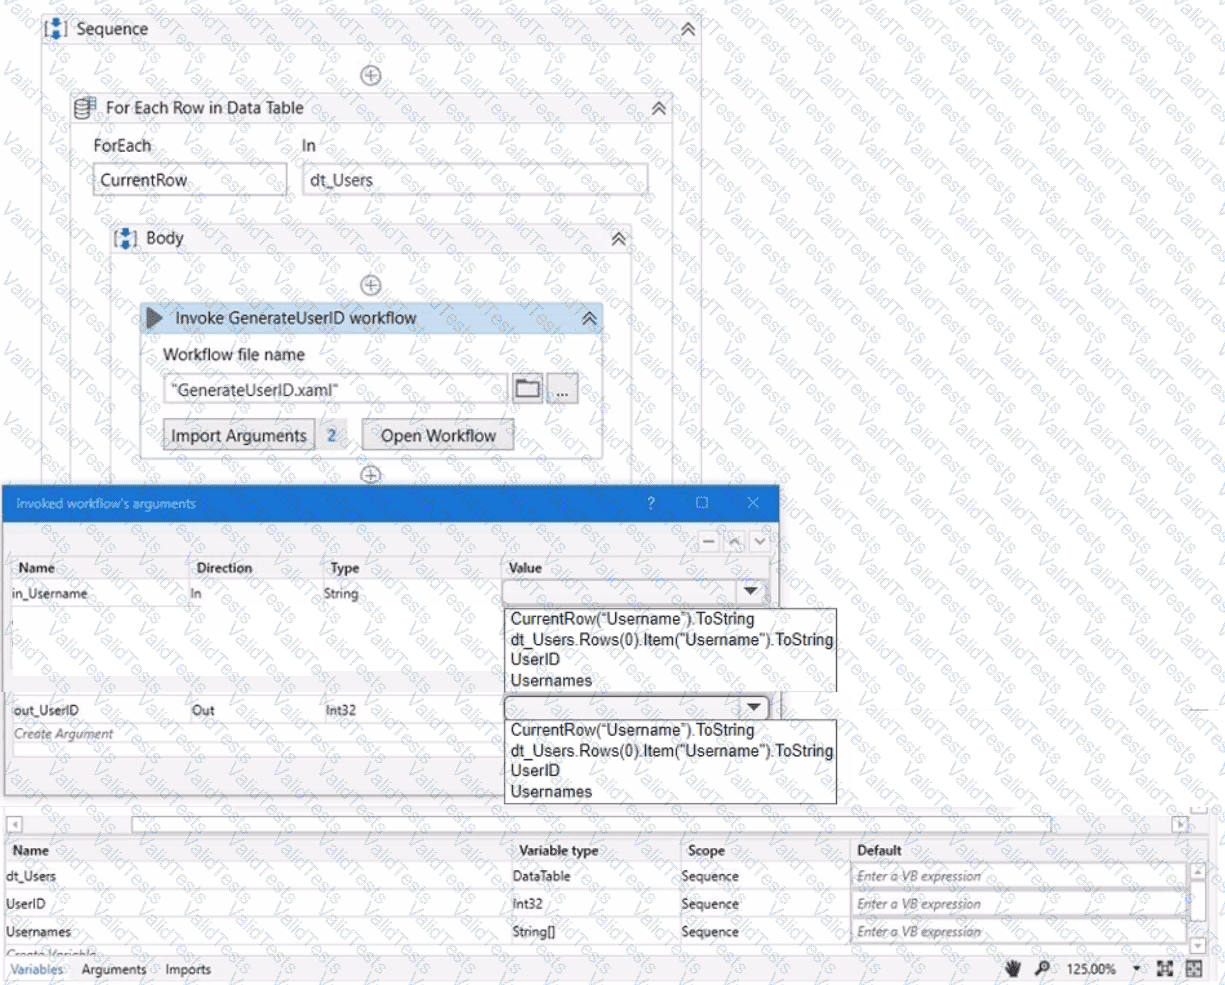Open the out_UserID value dropdown arrow

754,708
